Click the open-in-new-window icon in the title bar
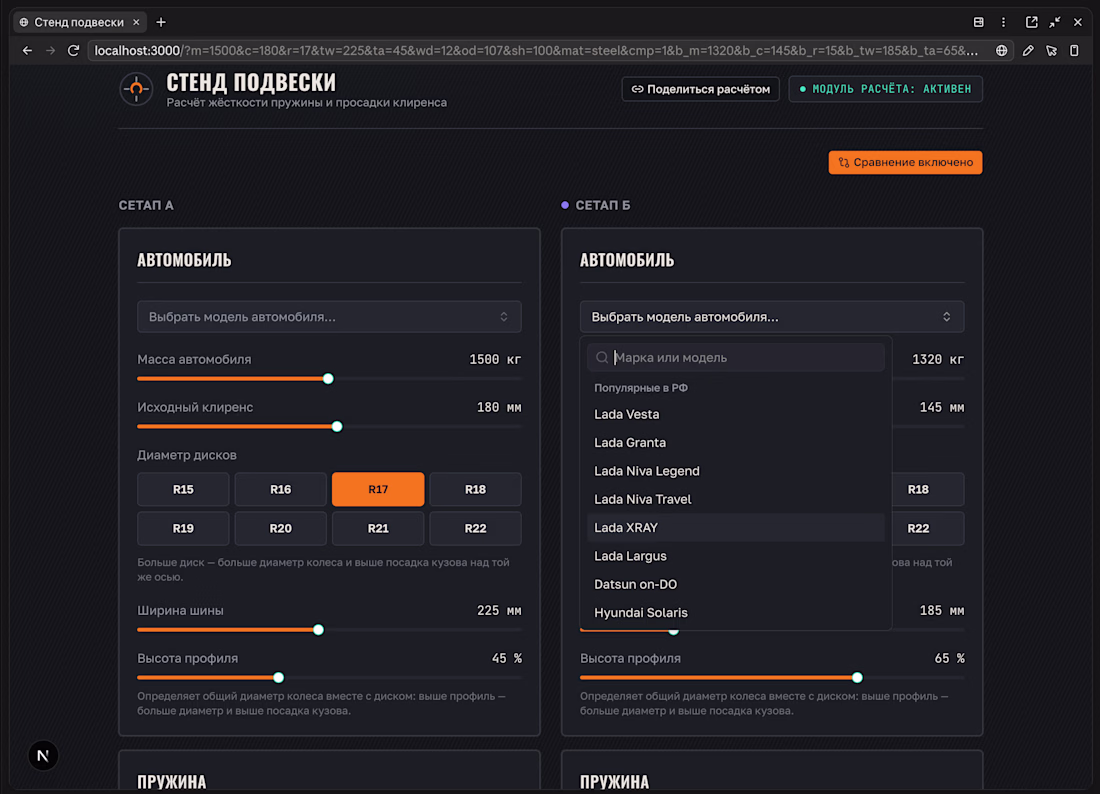The width and height of the screenshot is (1100, 794). 1031,22
